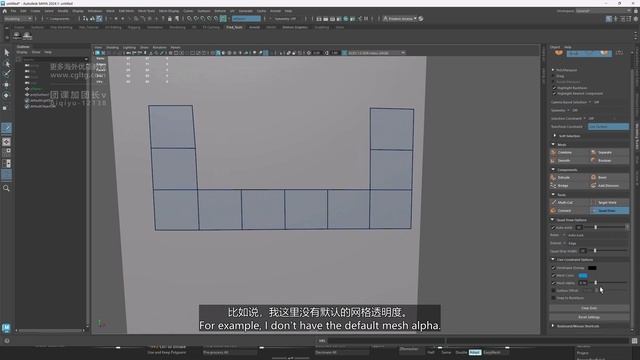Open the Modeling menu set dropdown
Screen dimensions: 640x360
tap(18, 19)
